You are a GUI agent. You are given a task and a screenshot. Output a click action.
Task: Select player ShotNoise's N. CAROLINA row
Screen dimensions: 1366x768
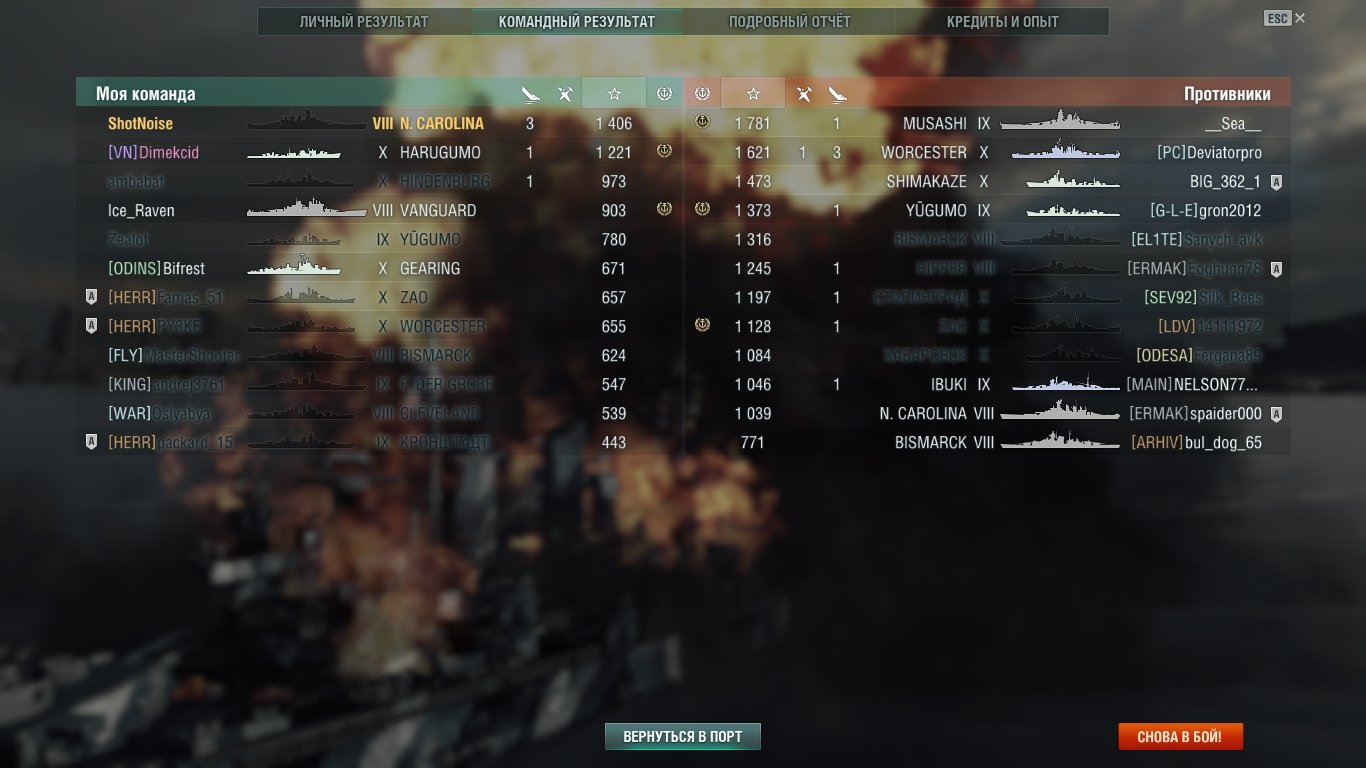pos(379,124)
